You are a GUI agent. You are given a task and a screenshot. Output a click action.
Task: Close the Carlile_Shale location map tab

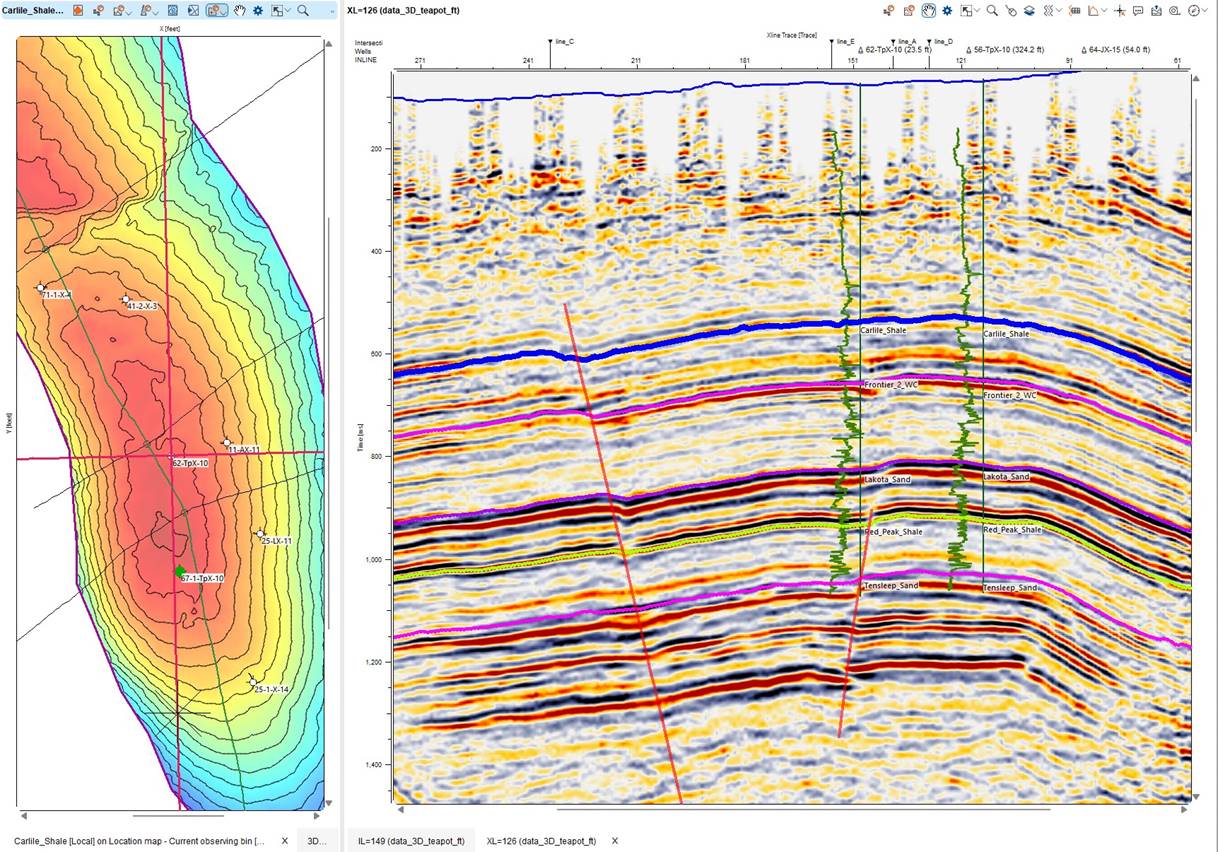coord(284,841)
